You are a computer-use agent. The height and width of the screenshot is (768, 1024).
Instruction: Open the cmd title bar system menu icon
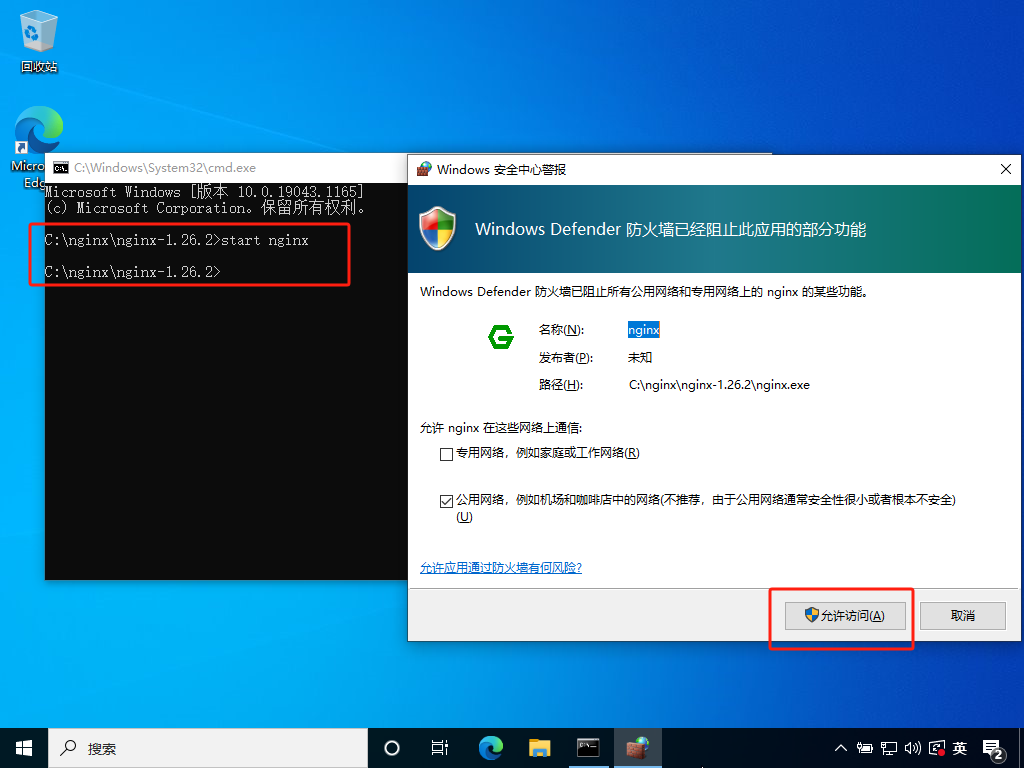(61, 168)
